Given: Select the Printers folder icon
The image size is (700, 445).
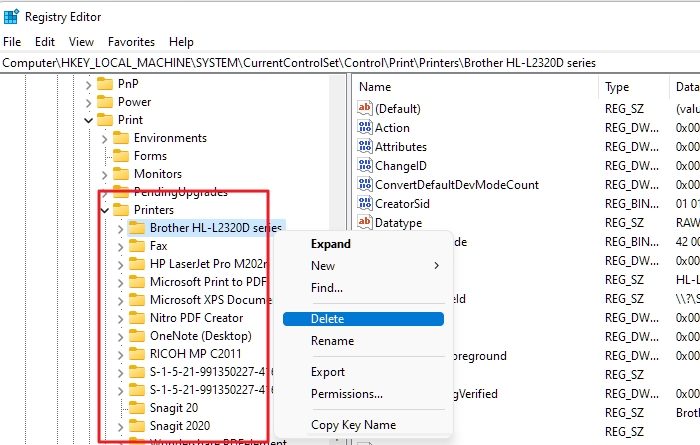Looking at the screenshot, I should click(121, 209).
